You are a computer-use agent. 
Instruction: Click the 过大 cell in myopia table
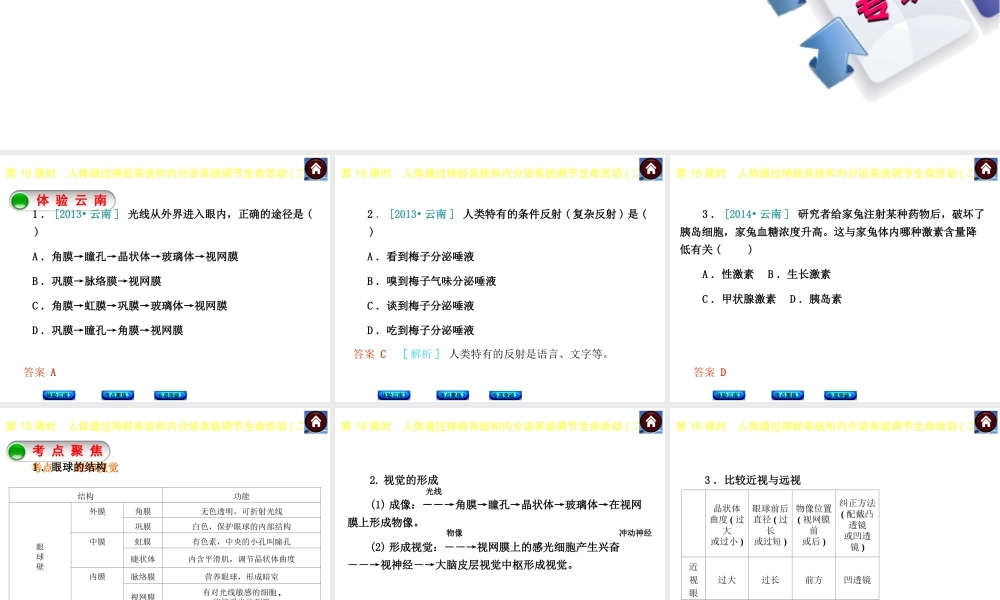point(726,580)
